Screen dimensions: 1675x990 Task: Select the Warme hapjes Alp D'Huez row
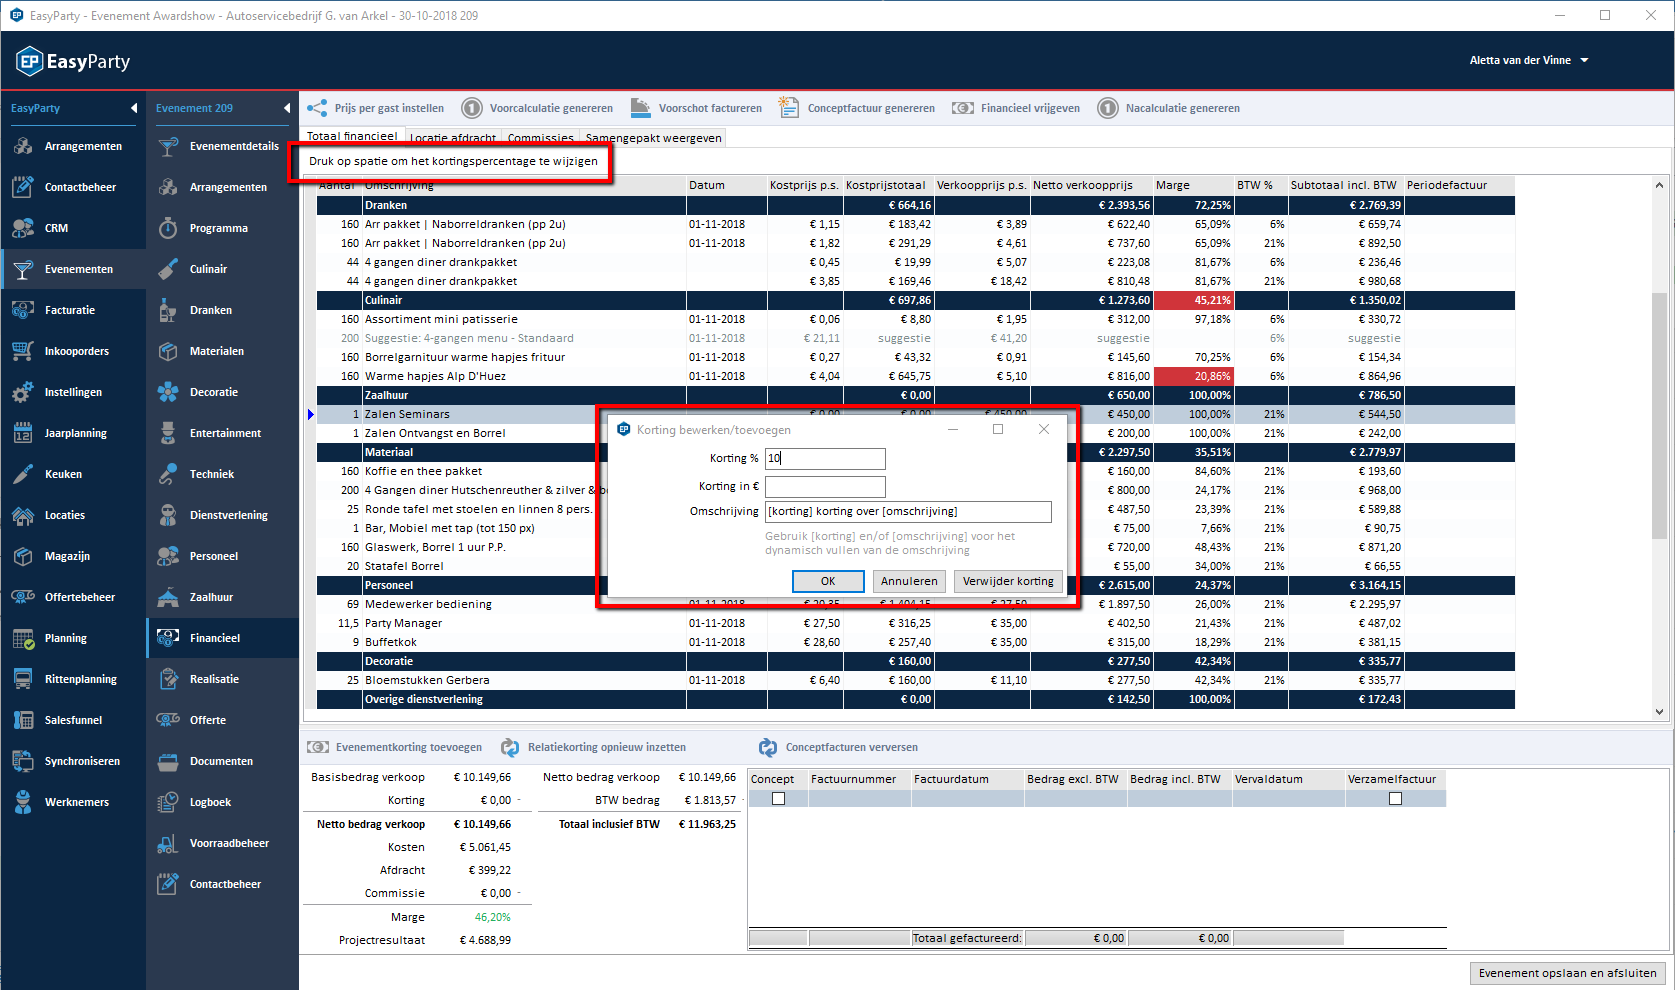point(916,376)
